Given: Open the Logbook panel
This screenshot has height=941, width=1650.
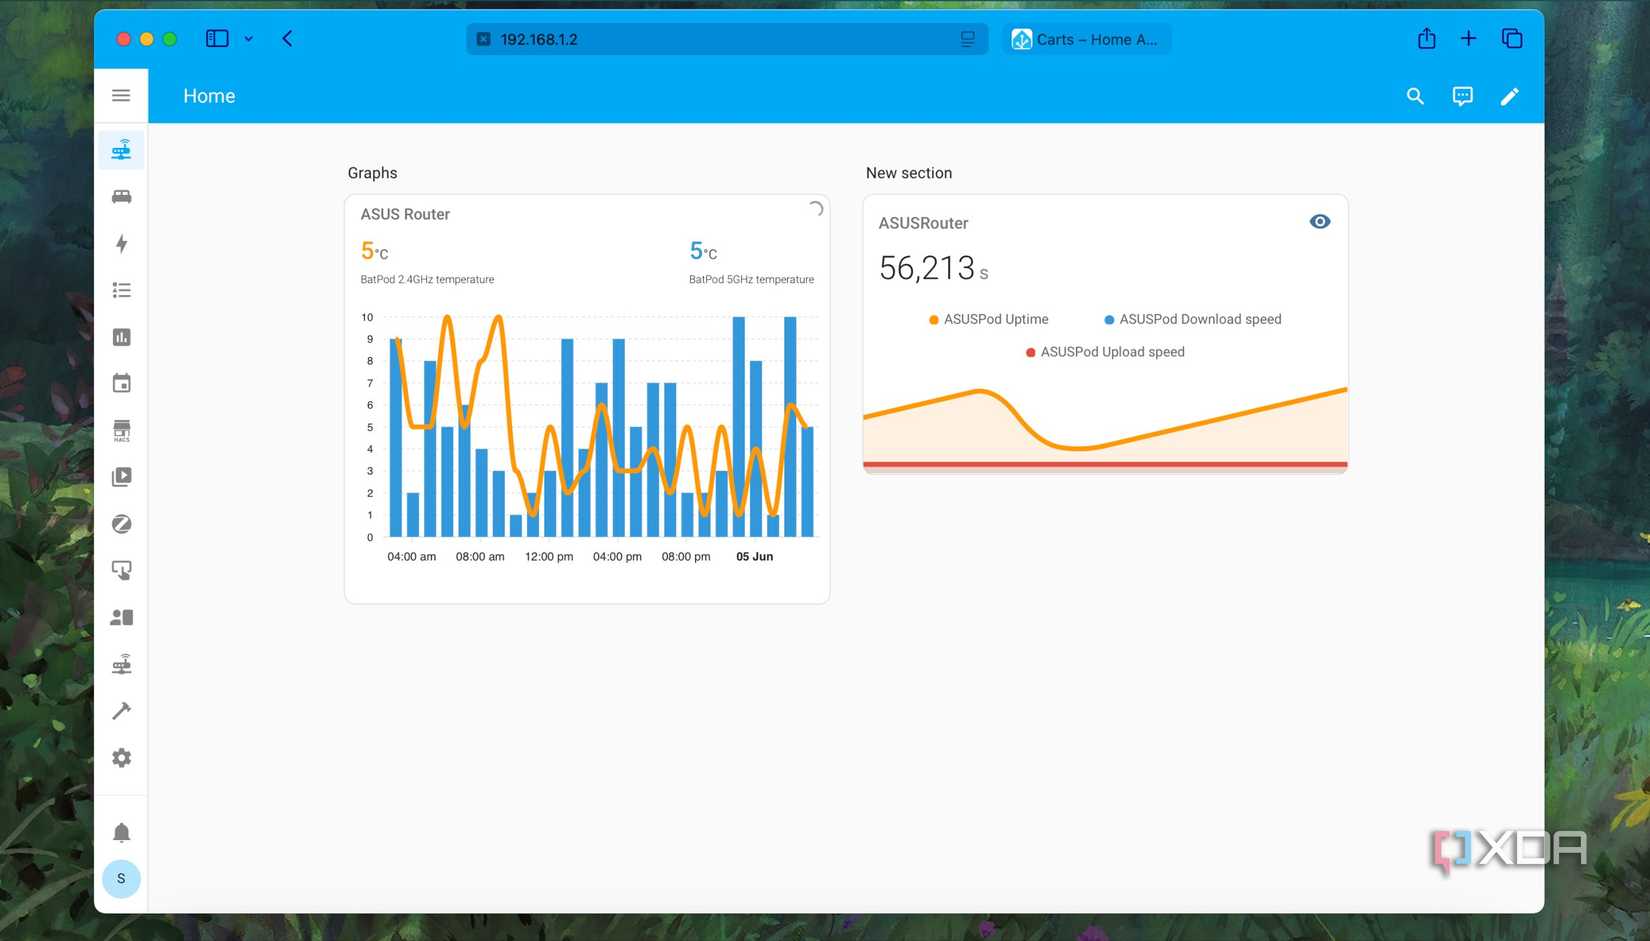Looking at the screenshot, I should click(121, 289).
